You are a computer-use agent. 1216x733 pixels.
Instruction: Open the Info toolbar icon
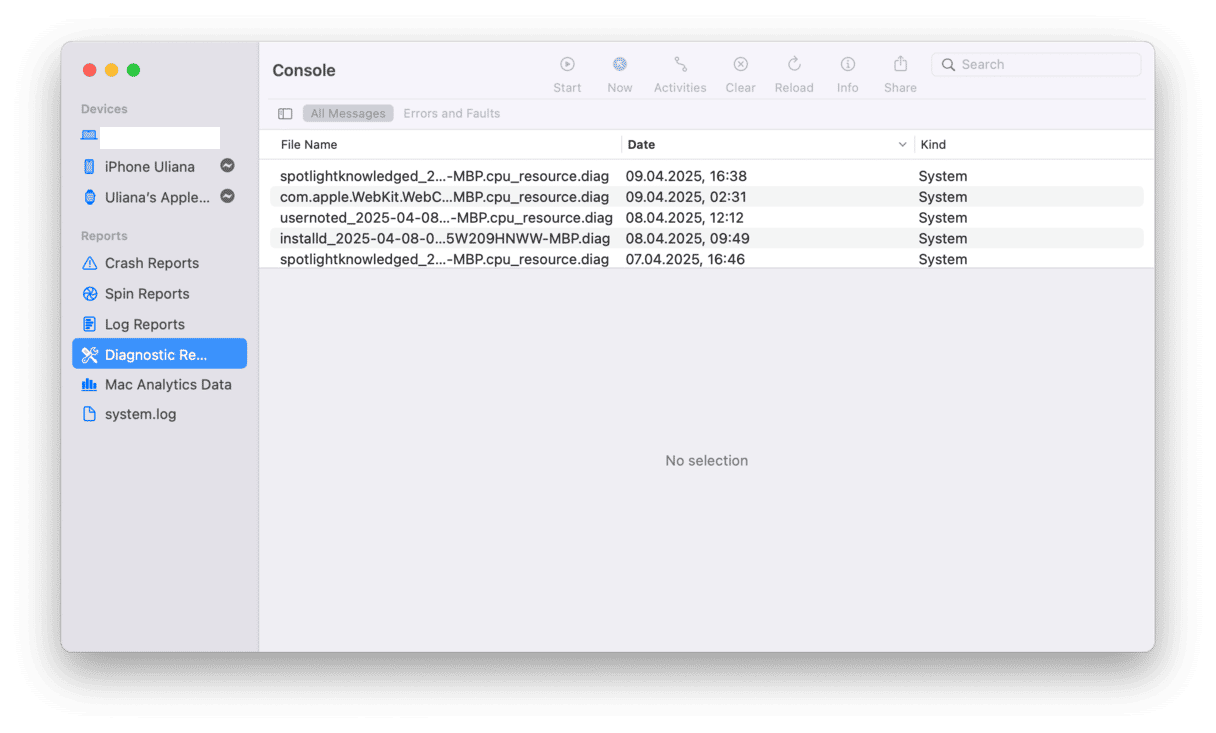(x=848, y=64)
